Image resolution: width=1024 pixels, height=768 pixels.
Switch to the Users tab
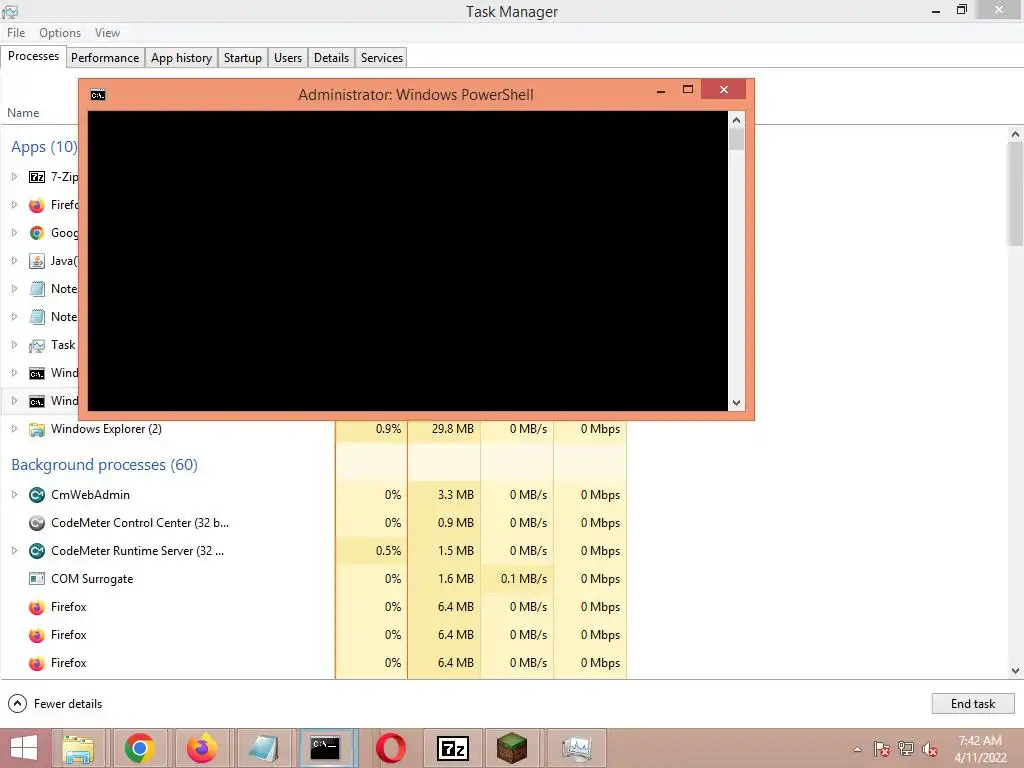tap(288, 58)
